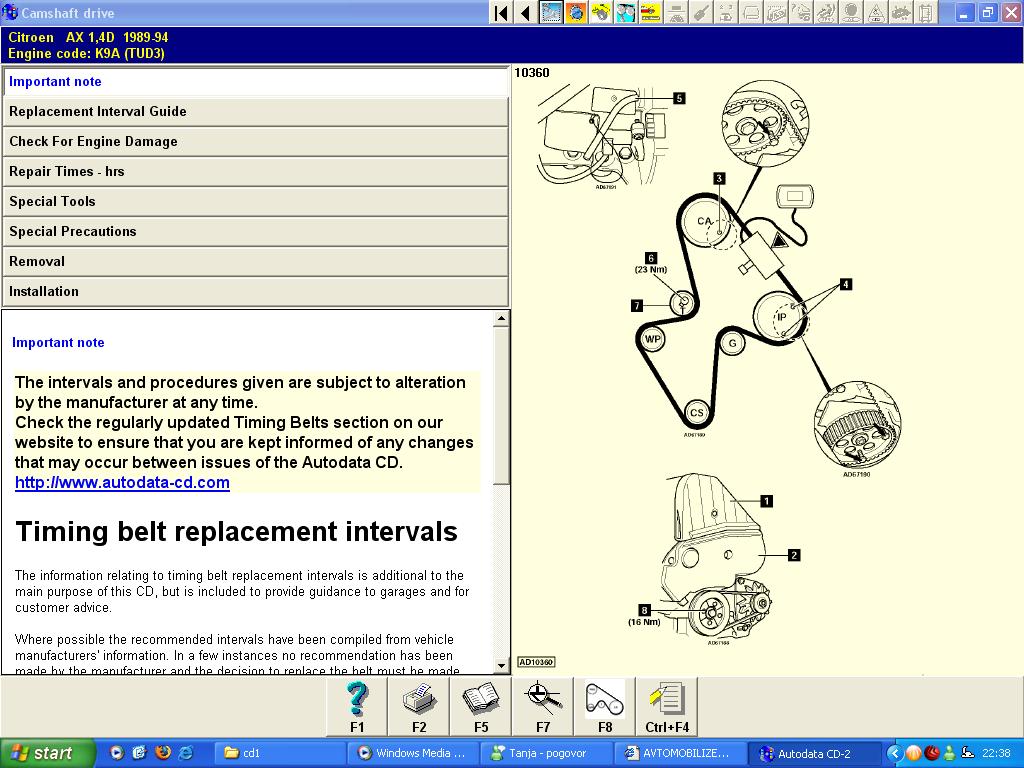Open the F5 book button
Screen dimensions: 1024x768
(x=481, y=707)
